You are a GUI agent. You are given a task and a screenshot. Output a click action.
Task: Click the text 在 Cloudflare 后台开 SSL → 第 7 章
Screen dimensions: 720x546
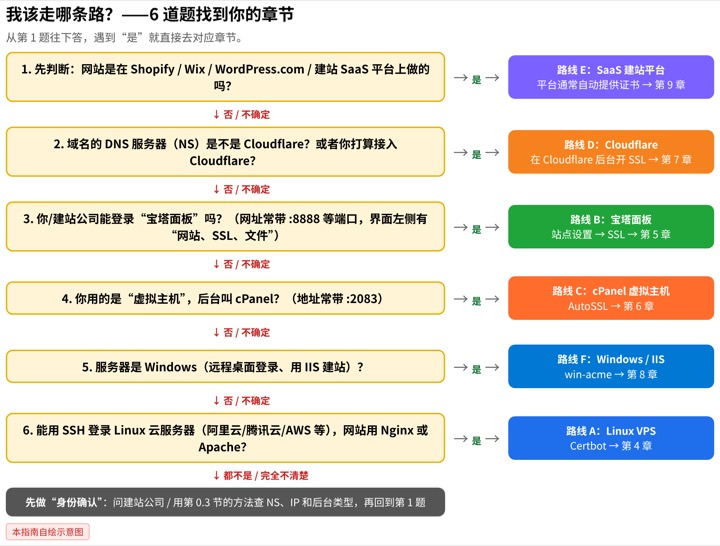611,160
